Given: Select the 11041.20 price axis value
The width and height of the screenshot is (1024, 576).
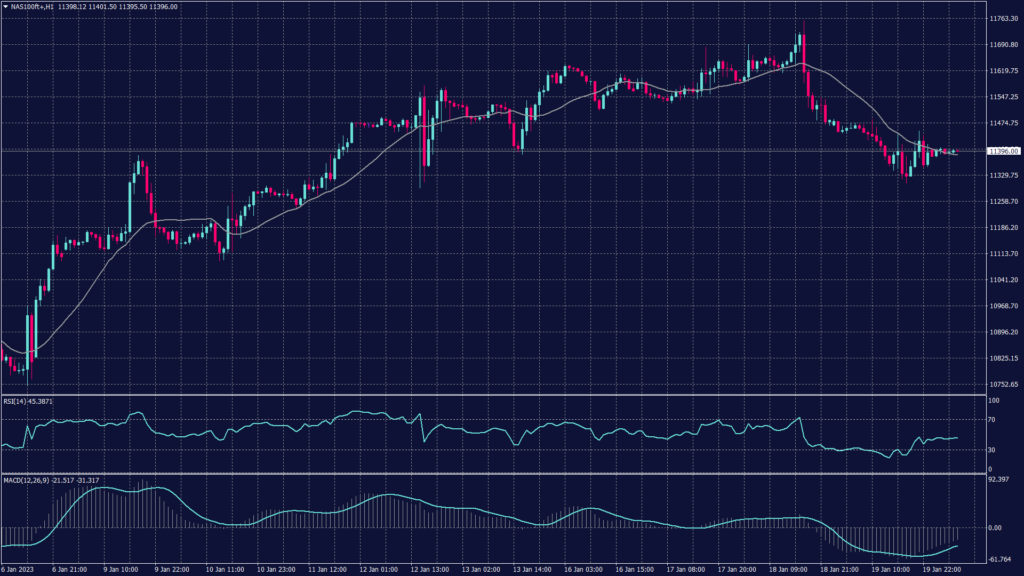Looking at the screenshot, I should click(x=1003, y=280).
